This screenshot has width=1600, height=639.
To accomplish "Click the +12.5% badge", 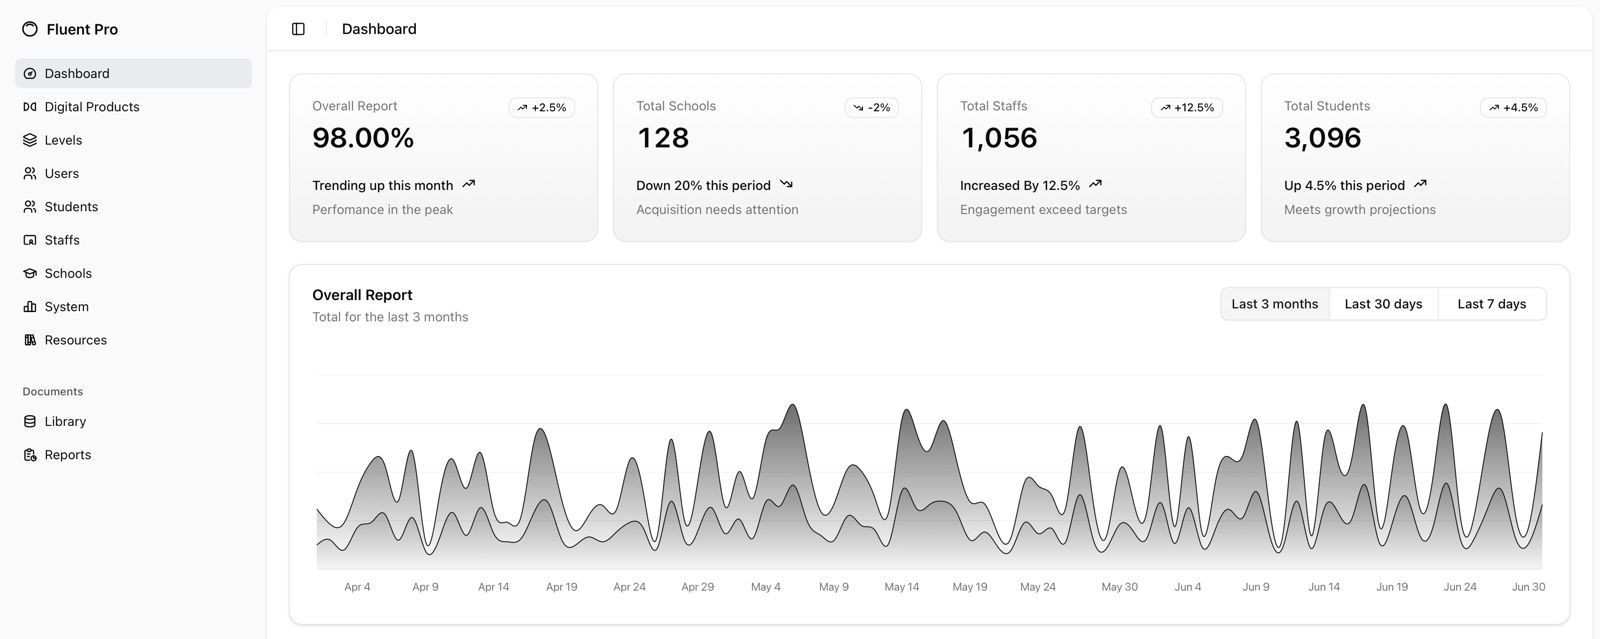I will click(1187, 107).
